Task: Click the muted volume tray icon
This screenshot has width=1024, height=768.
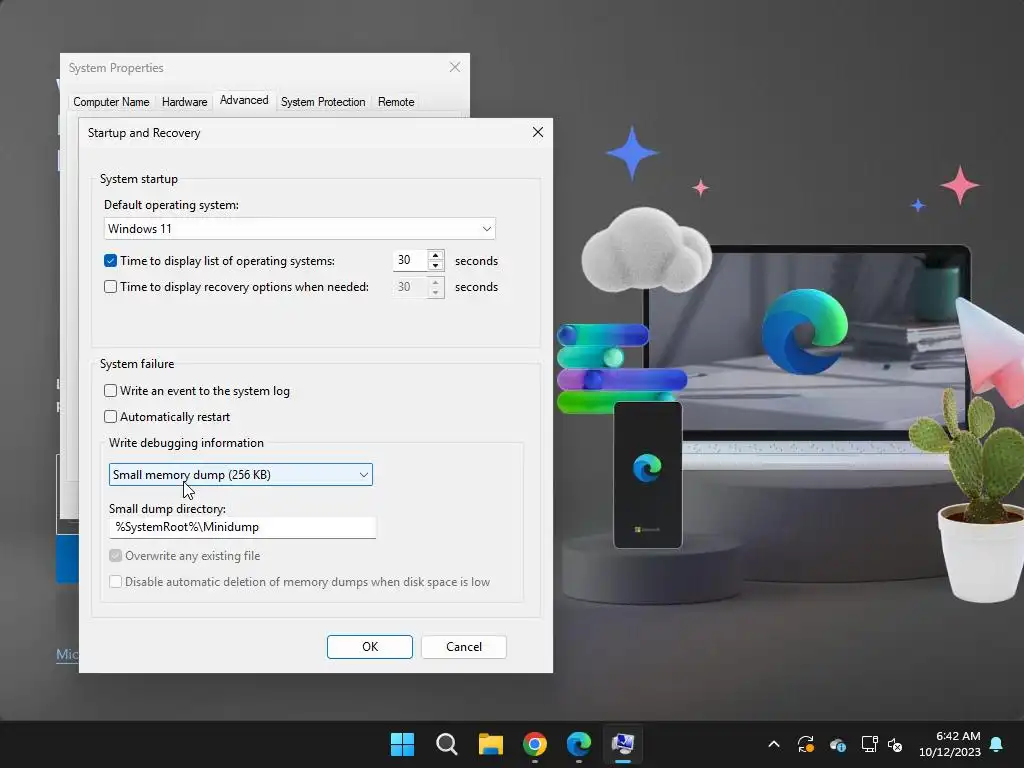Action: coord(895,744)
